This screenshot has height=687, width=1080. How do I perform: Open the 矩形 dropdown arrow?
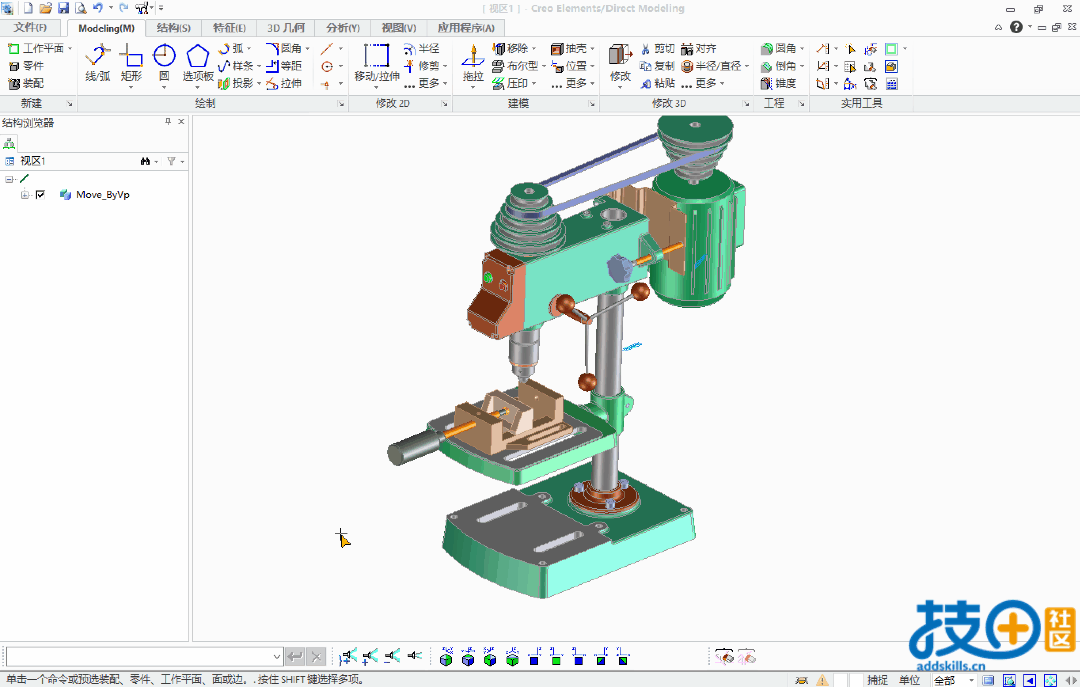point(131,87)
